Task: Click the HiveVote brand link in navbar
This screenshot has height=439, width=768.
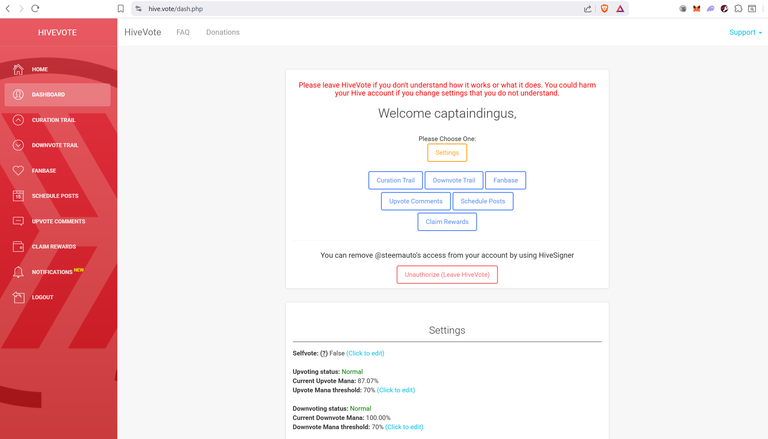Action: pos(143,32)
